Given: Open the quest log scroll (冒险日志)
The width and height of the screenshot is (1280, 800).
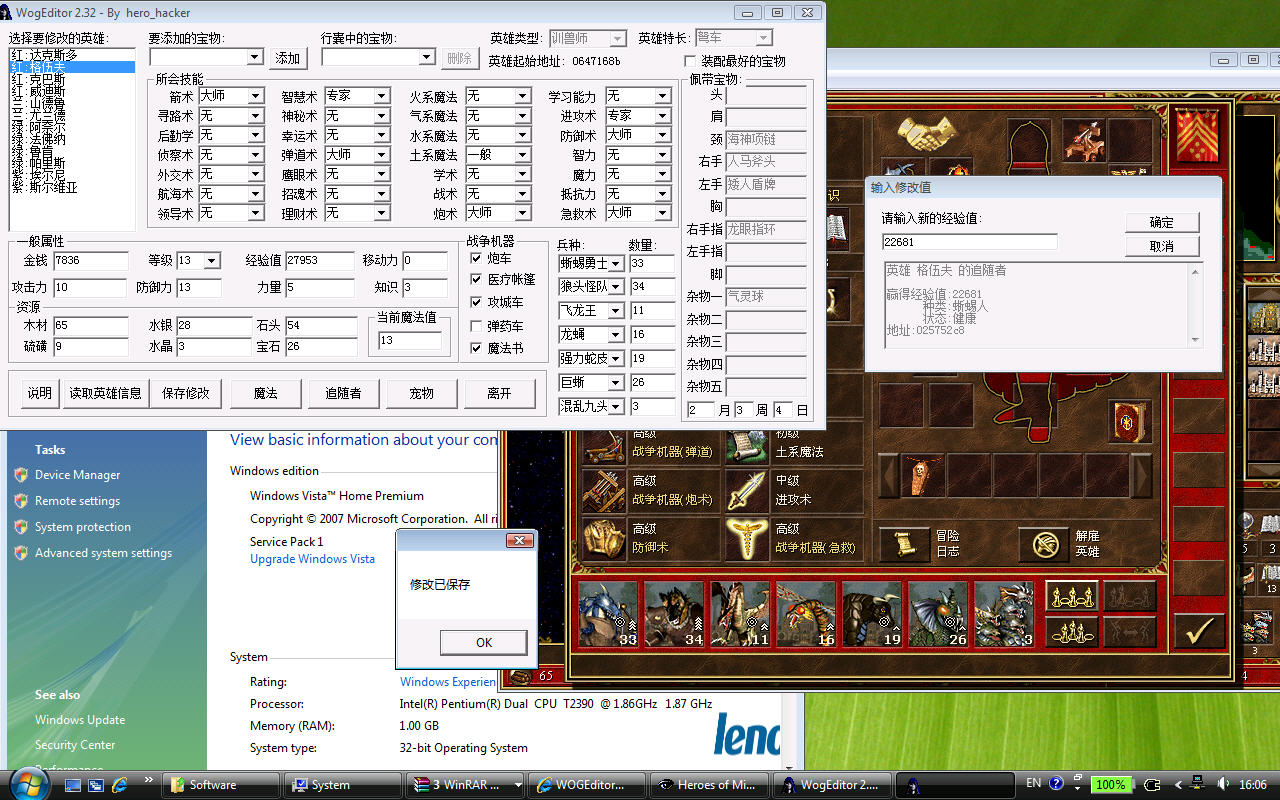Looking at the screenshot, I should coord(903,544).
